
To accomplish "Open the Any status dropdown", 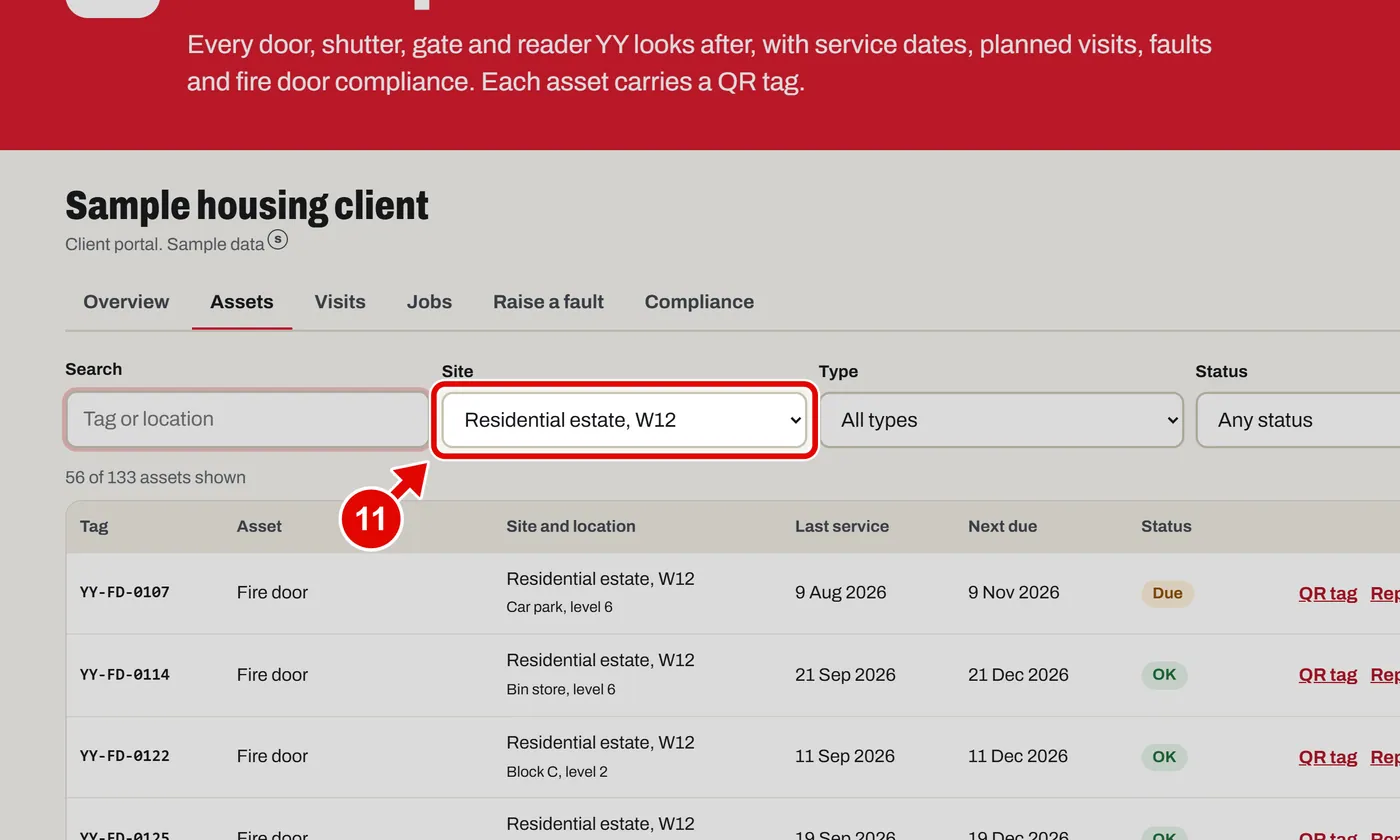I will click(1298, 420).
